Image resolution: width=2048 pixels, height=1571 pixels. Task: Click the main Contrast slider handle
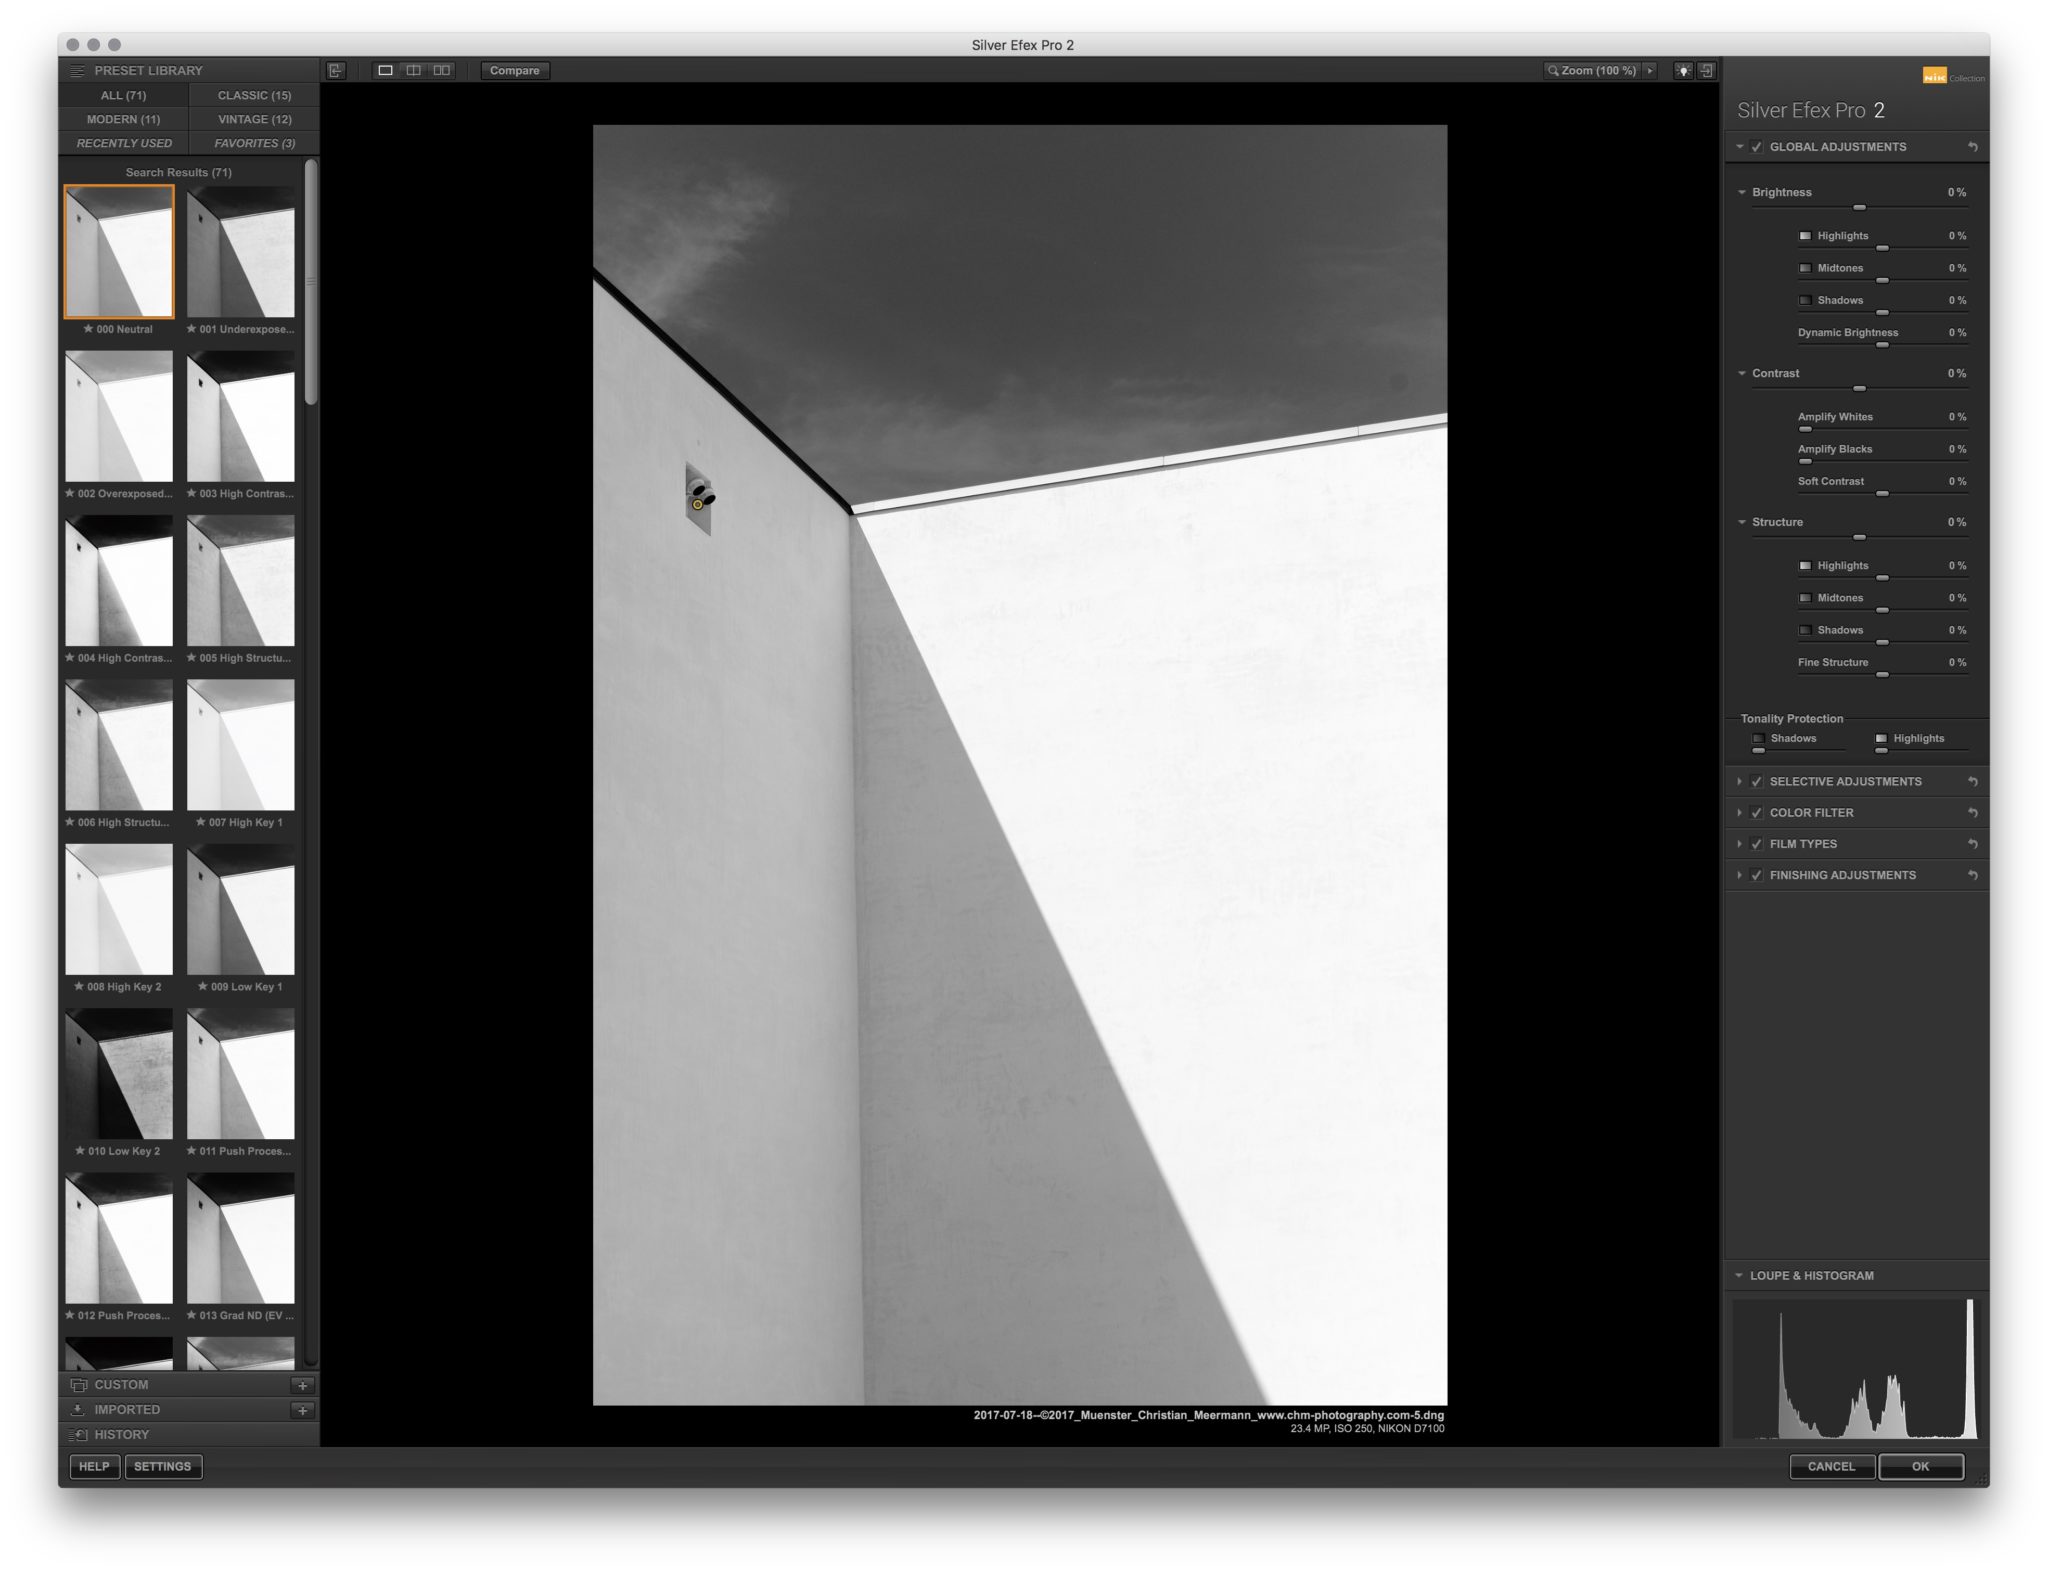pos(1860,388)
